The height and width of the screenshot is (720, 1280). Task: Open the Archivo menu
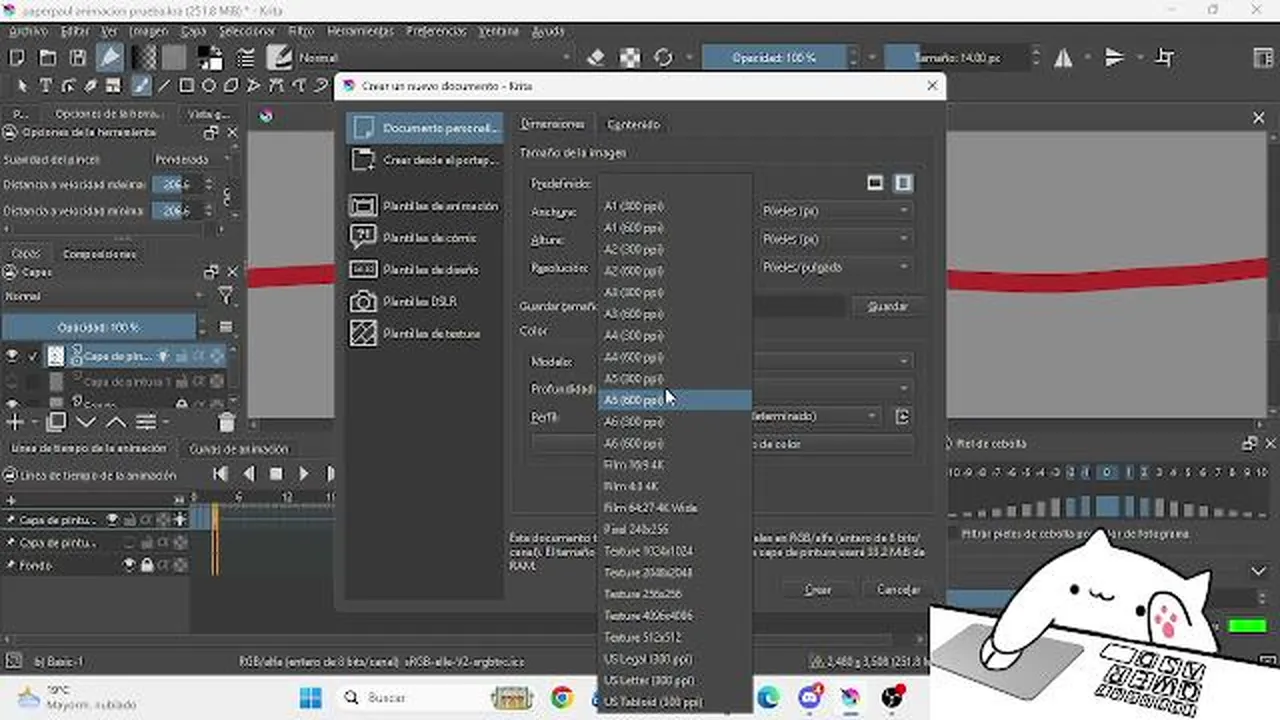(28, 32)
